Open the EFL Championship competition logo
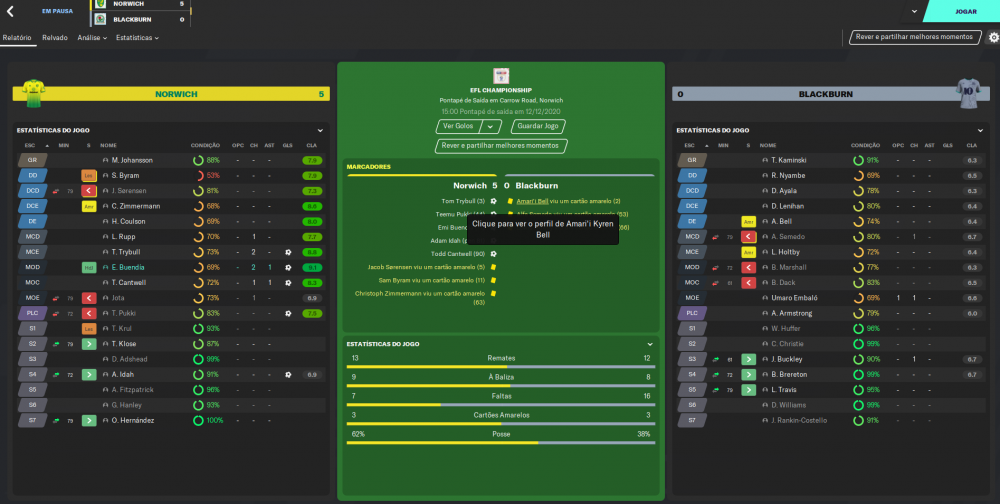Viewport: 1000px width, 504px height. (x=501, y=76)
